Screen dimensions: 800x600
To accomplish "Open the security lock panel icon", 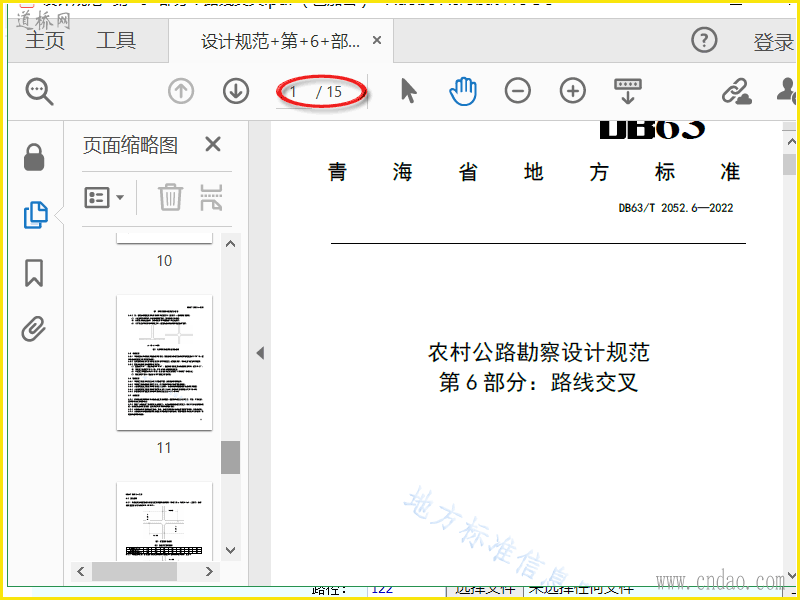I will tap(34, 157).
